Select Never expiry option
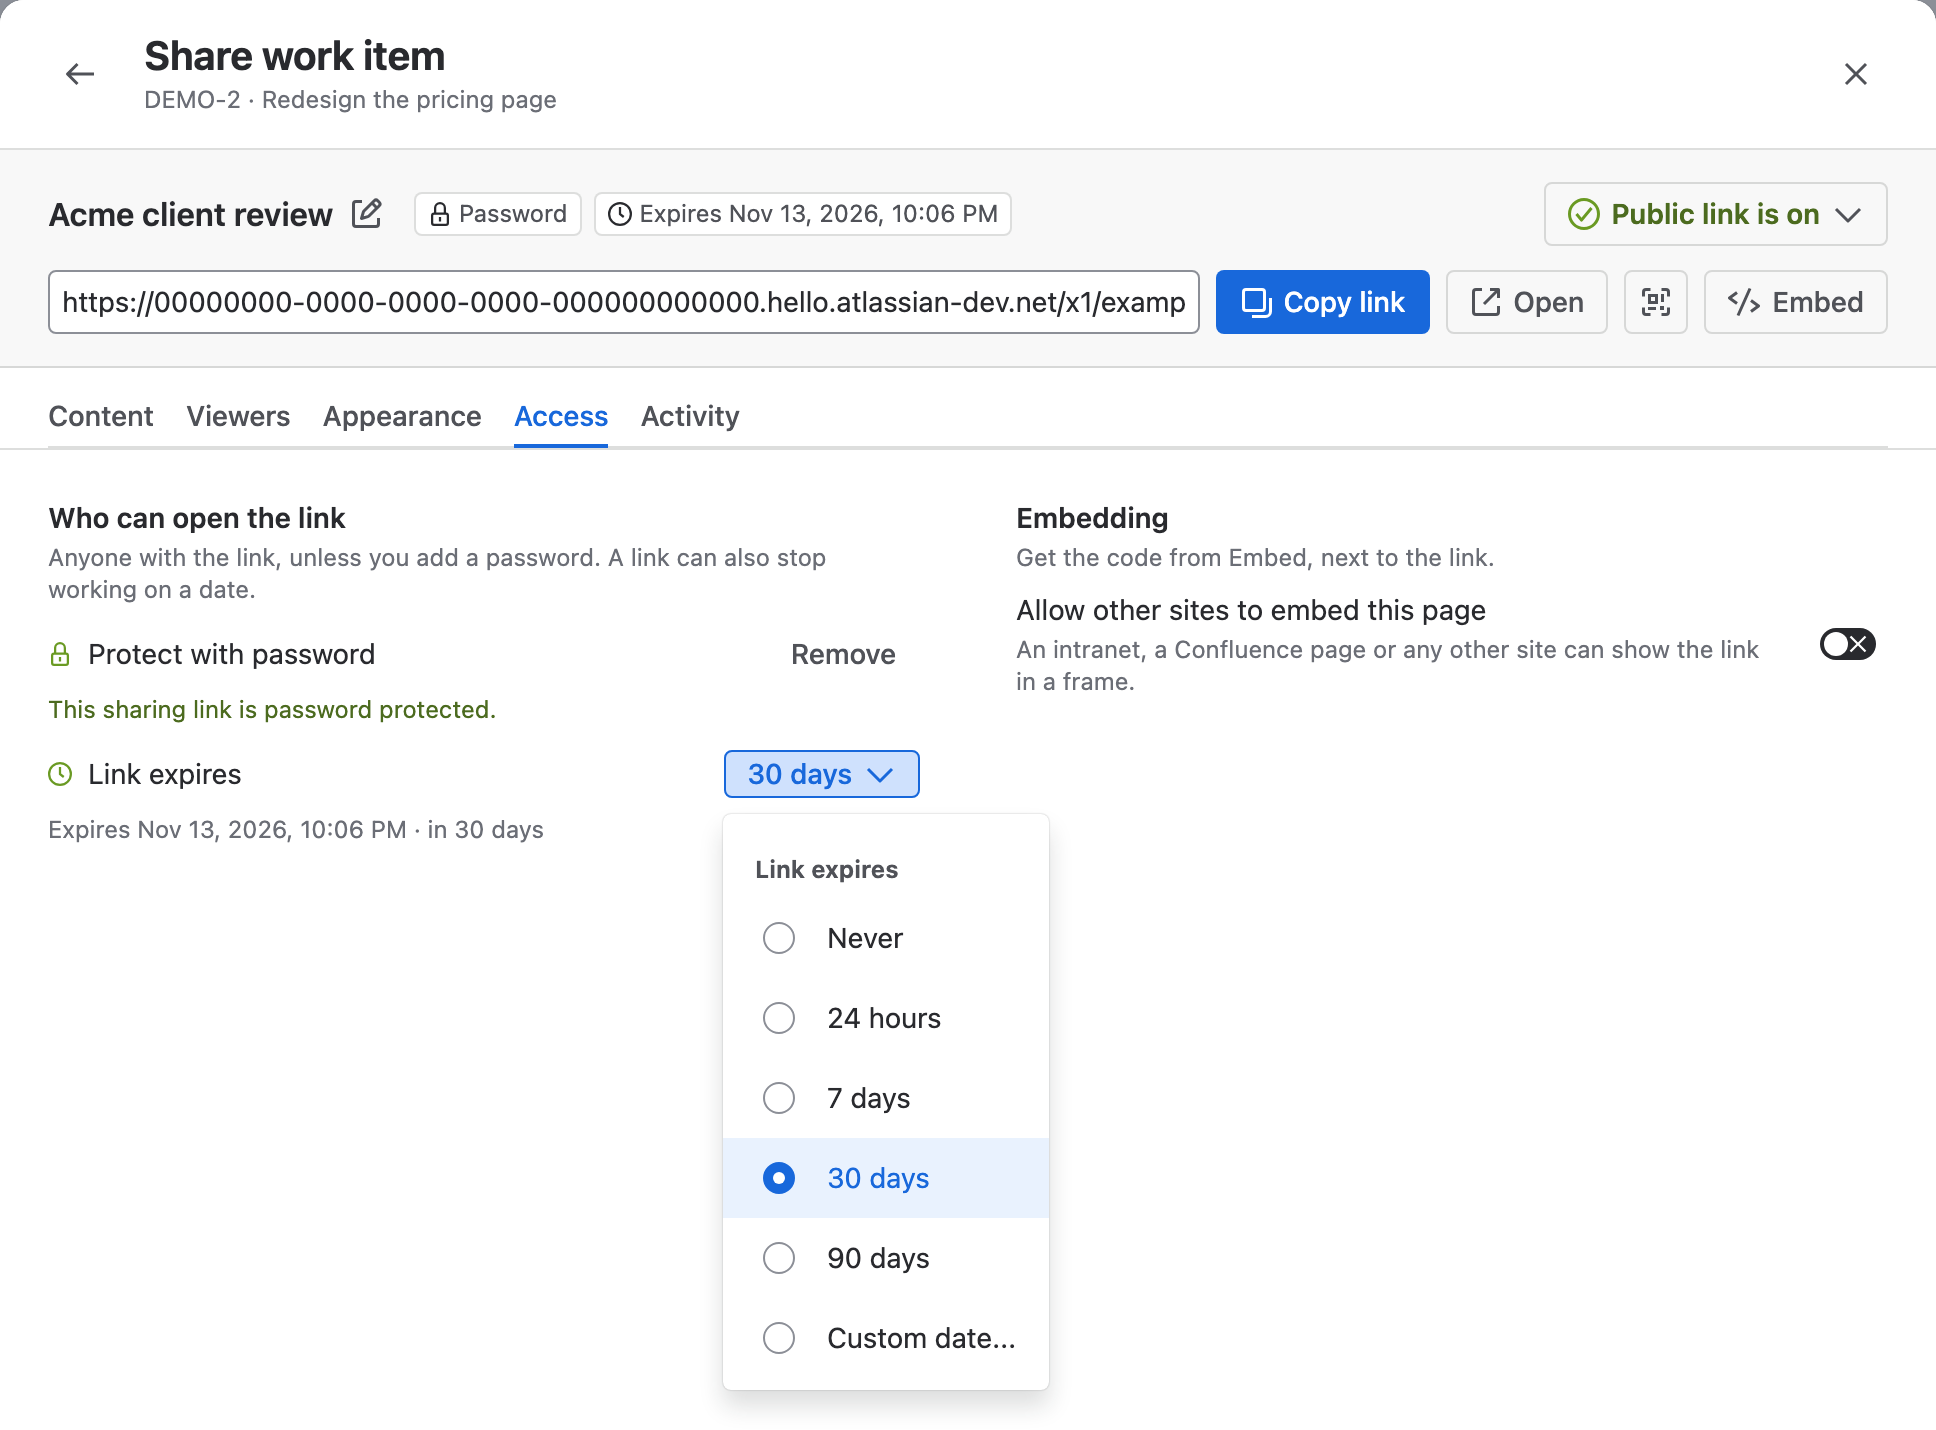The image size is (1936, 1430). [x=886, y=938]
